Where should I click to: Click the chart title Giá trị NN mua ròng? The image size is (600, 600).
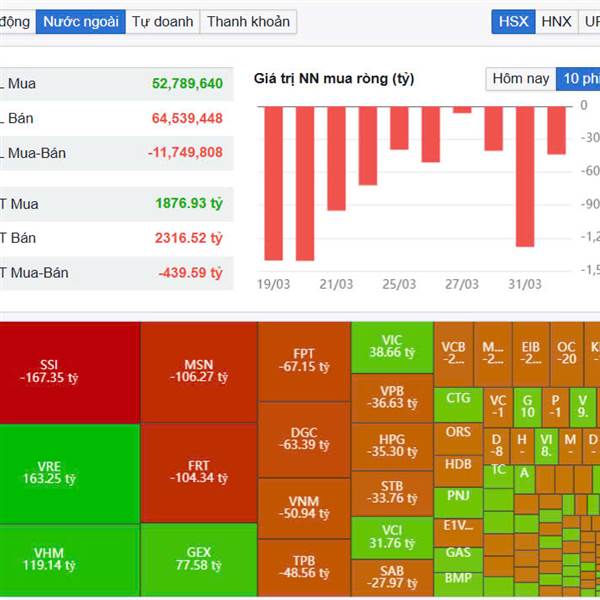[334, 79]
